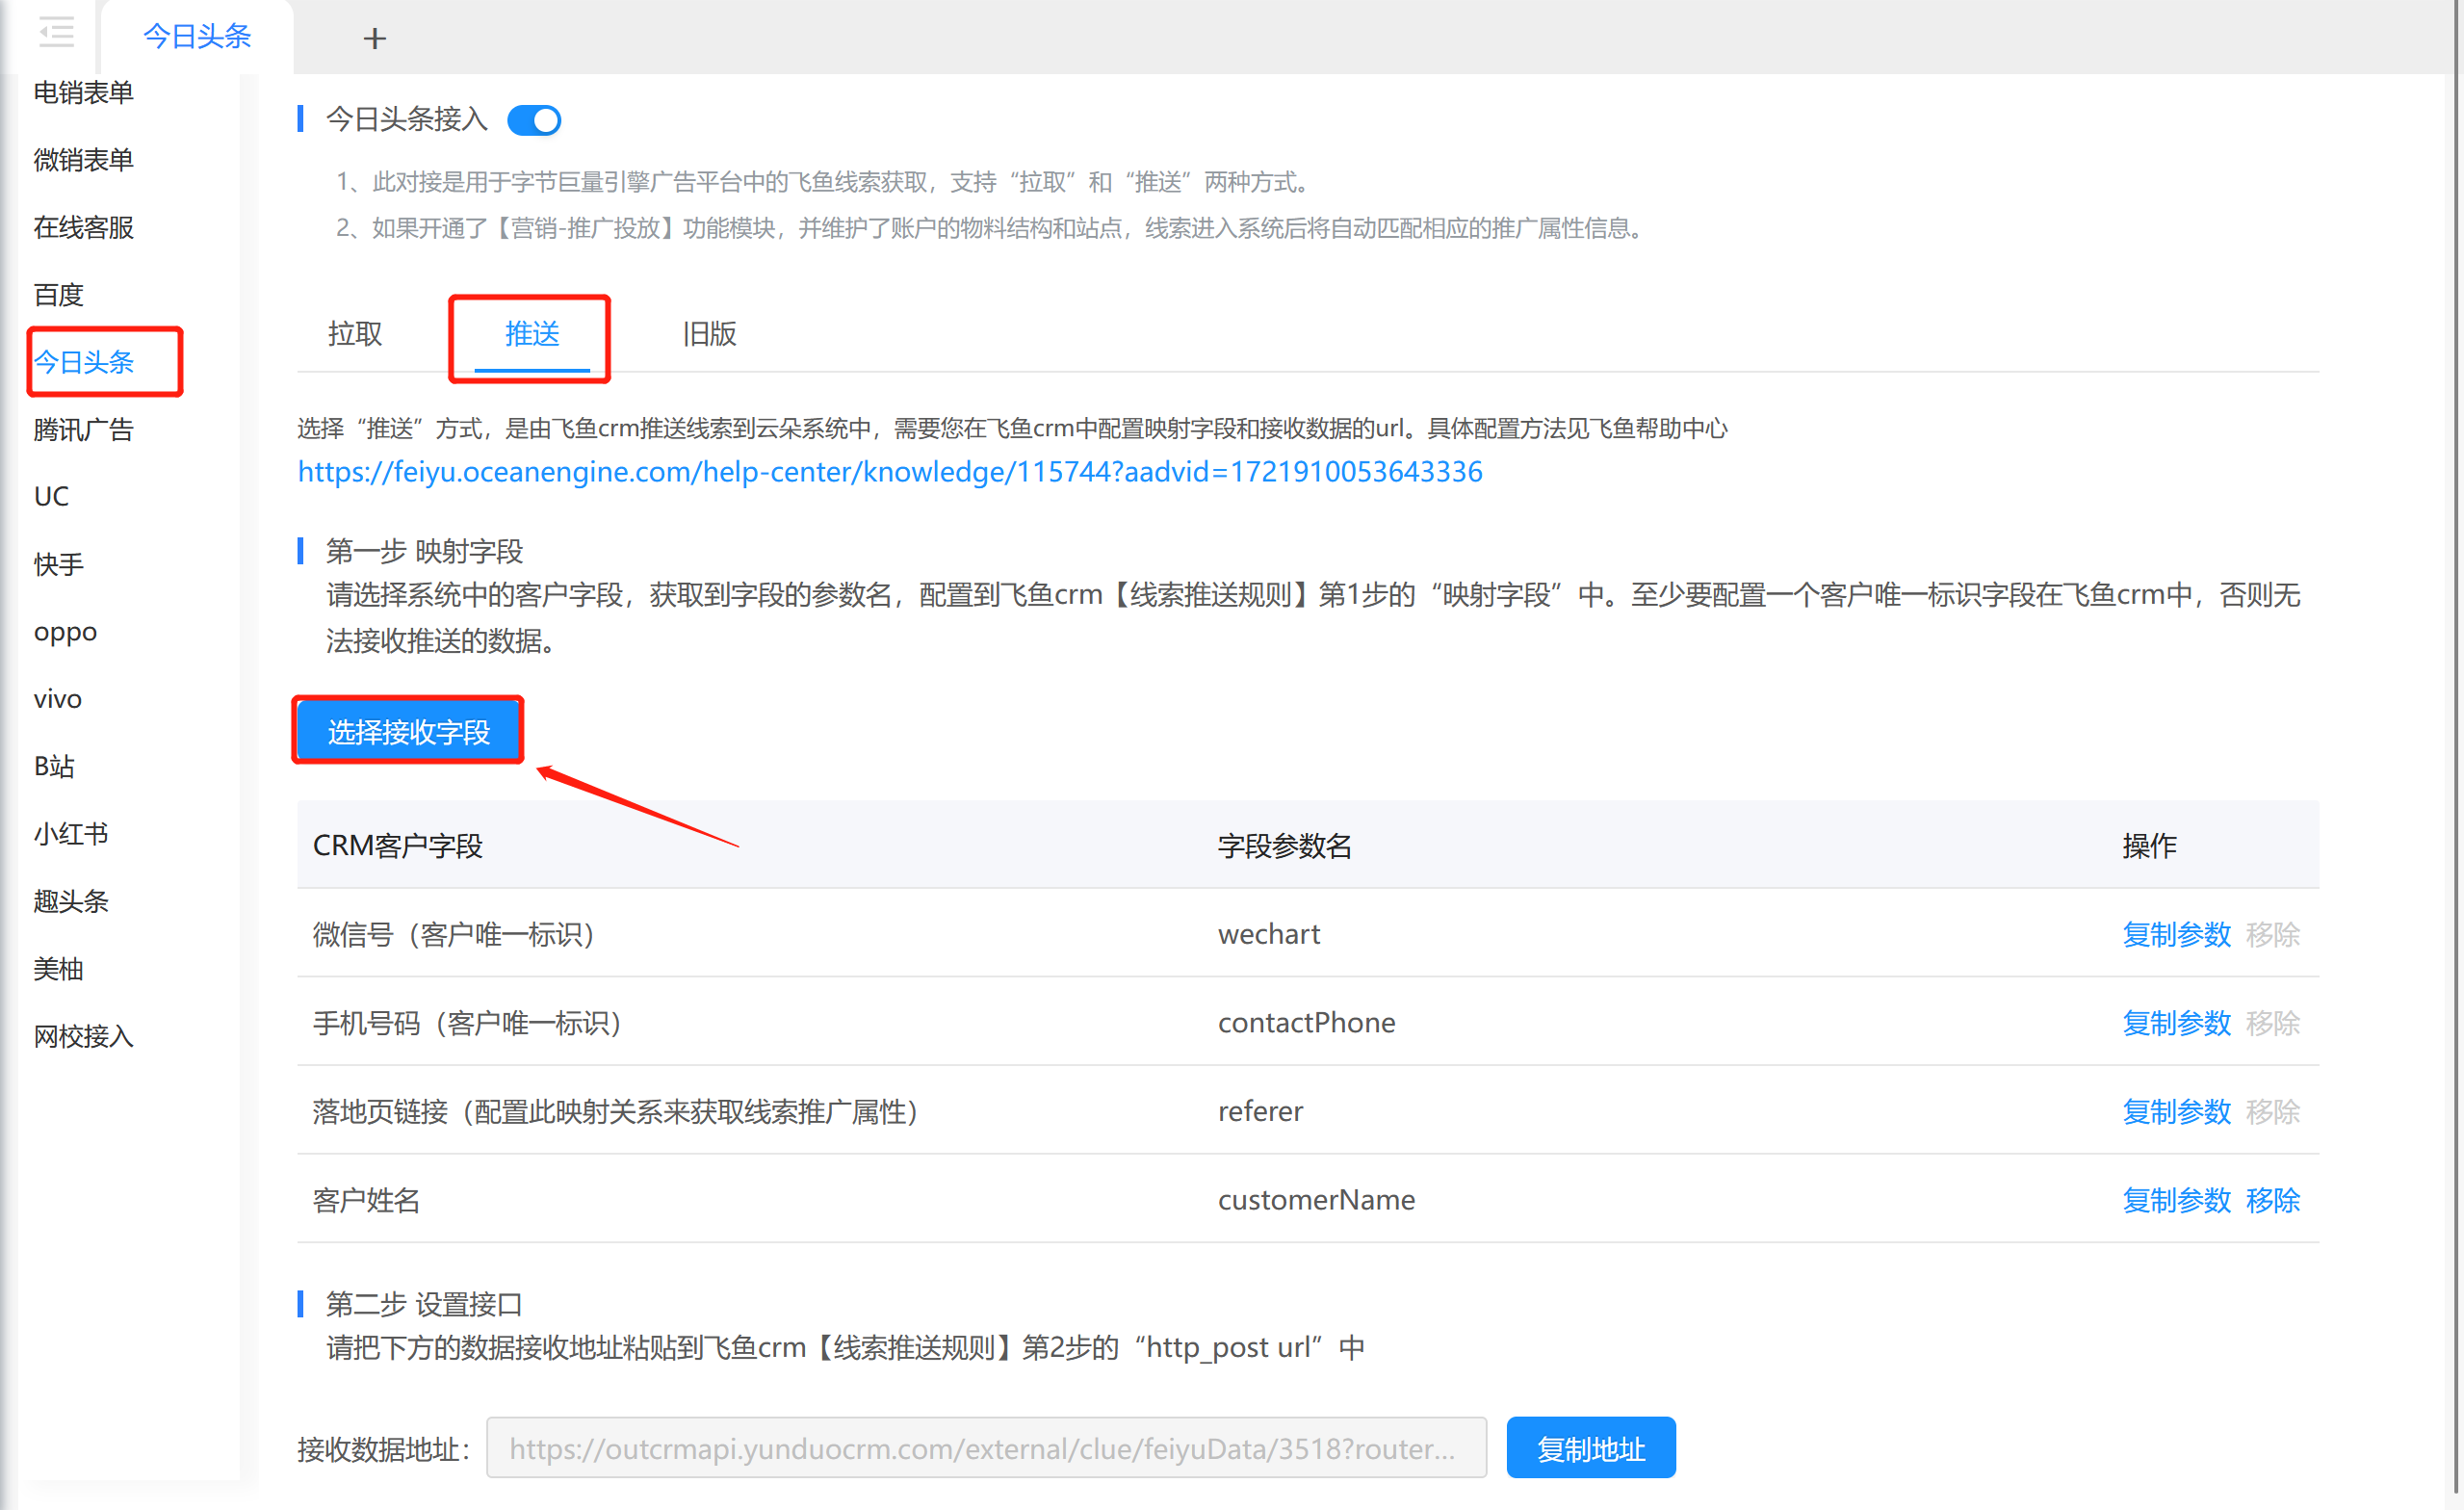The width and height of the screenshot is (2464, 1510).
Task: Go to 小红书 integration page
Action: 70,834
